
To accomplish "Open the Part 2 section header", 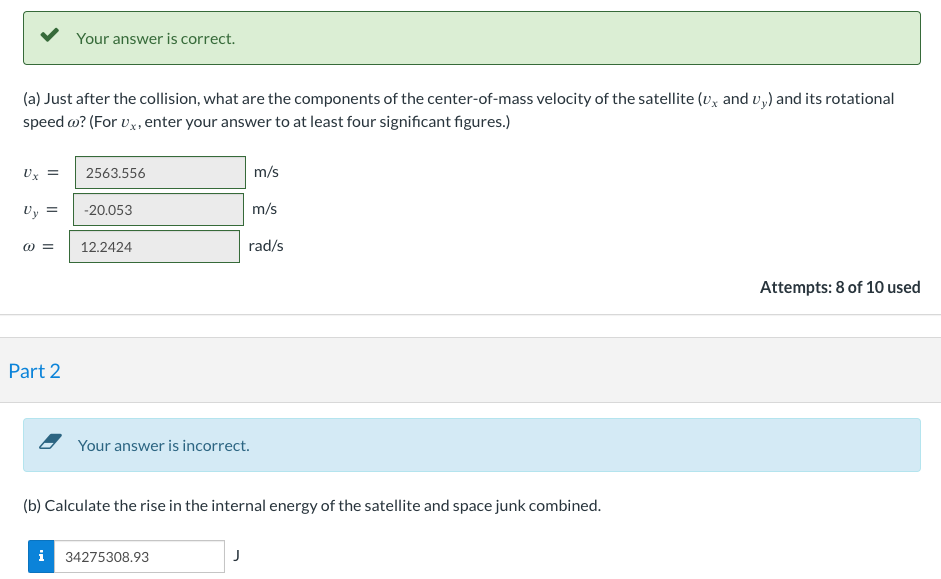I will 34,371.
